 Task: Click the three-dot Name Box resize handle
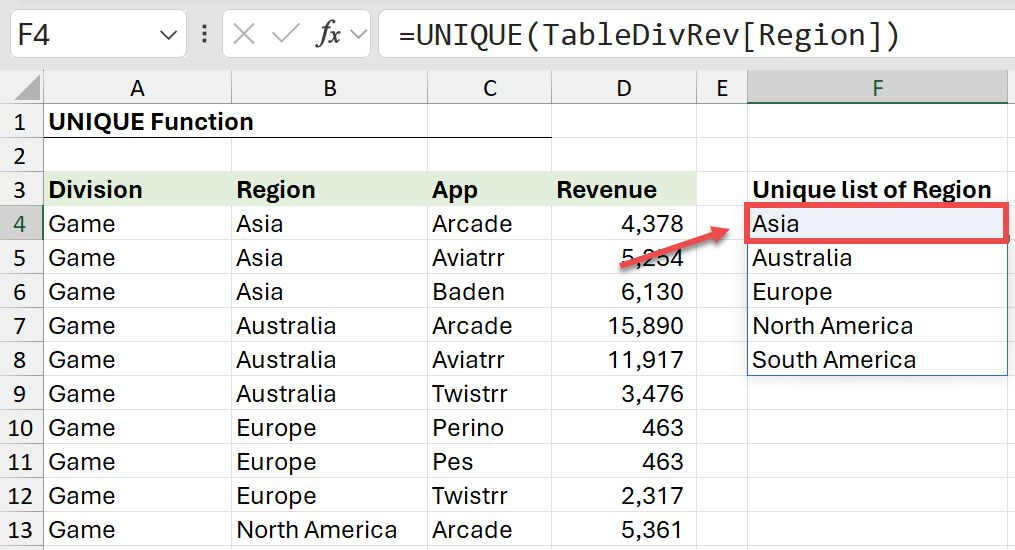point(204,35)
